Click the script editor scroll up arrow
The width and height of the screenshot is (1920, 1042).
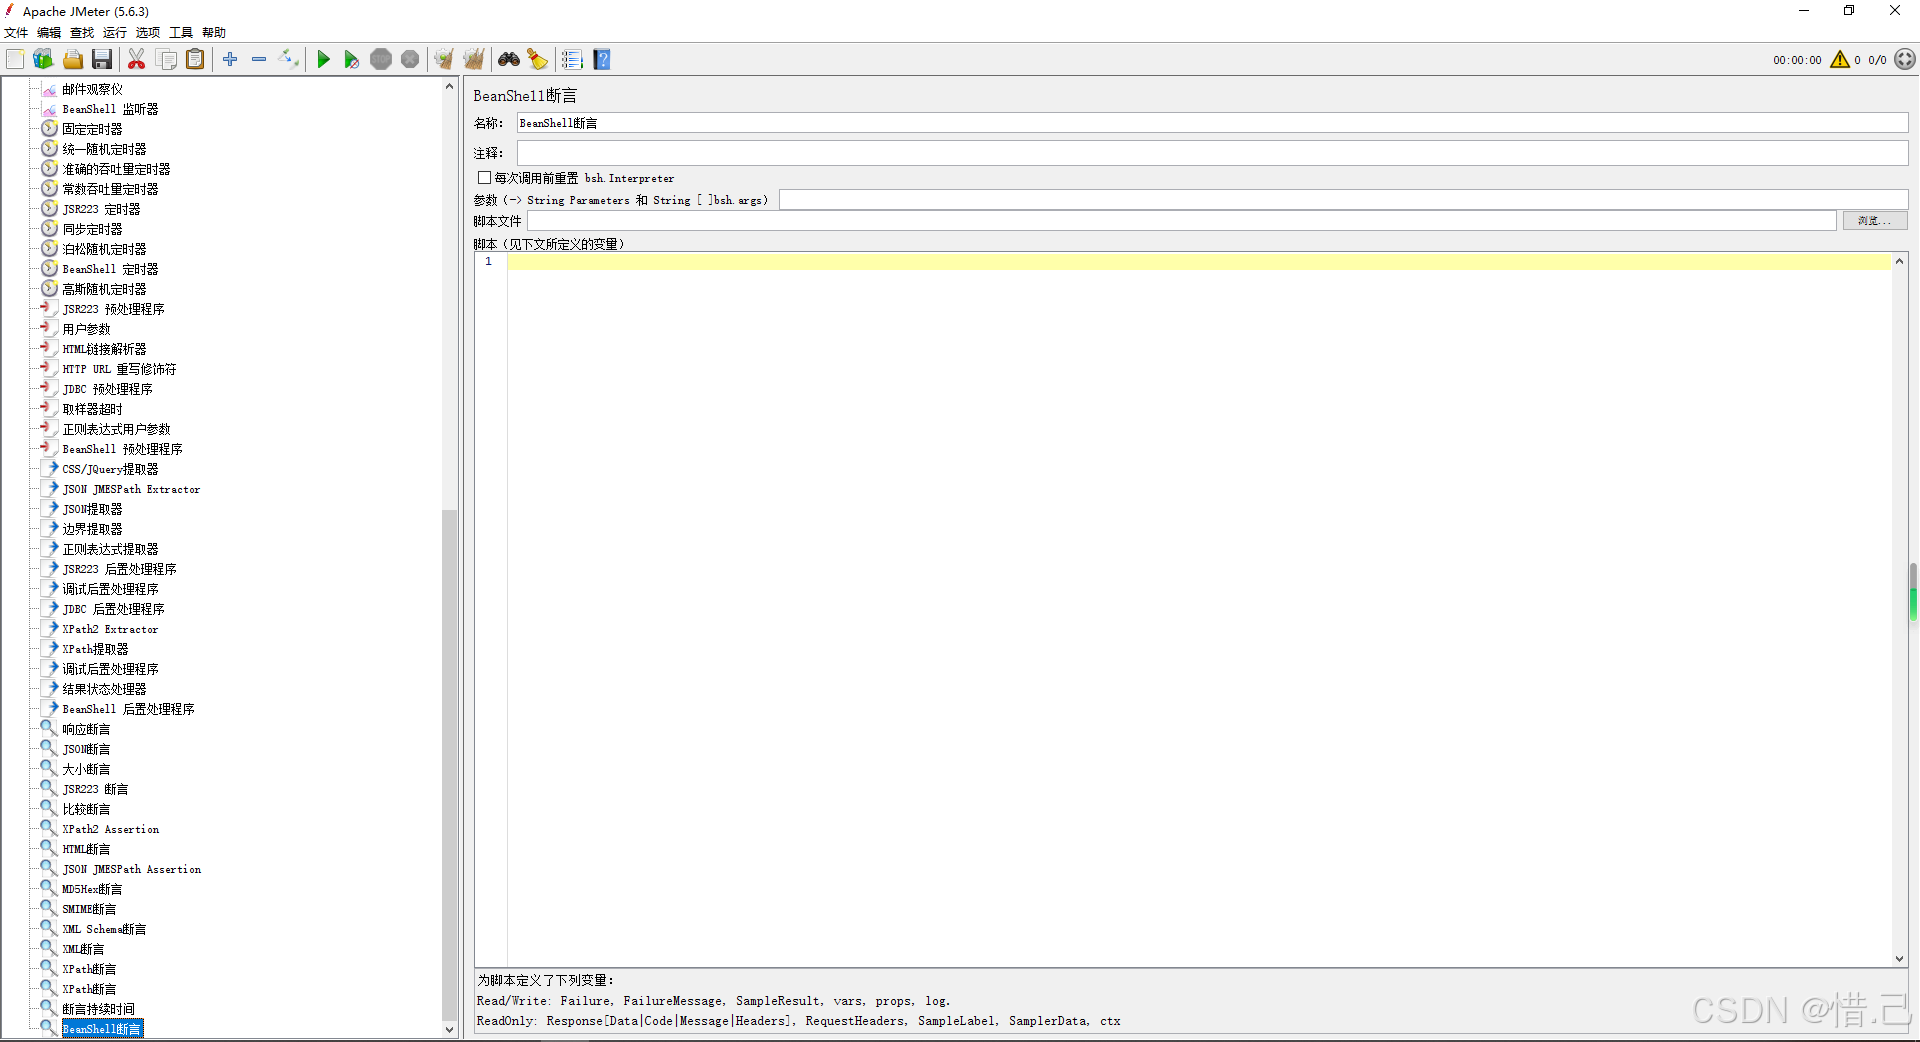[1899, 261]
